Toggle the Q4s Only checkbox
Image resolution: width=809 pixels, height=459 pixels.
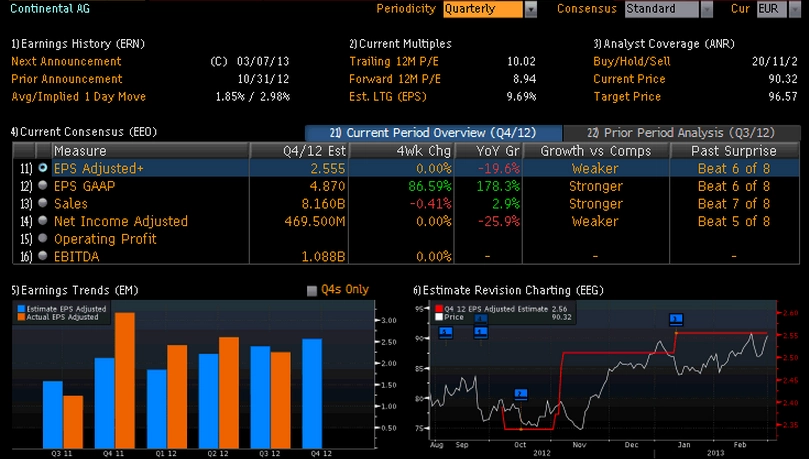click(312, 290)
